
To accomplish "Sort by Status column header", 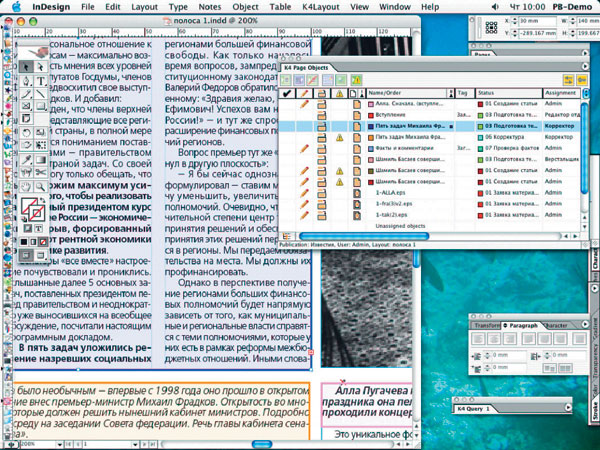I will coord(509,93).
